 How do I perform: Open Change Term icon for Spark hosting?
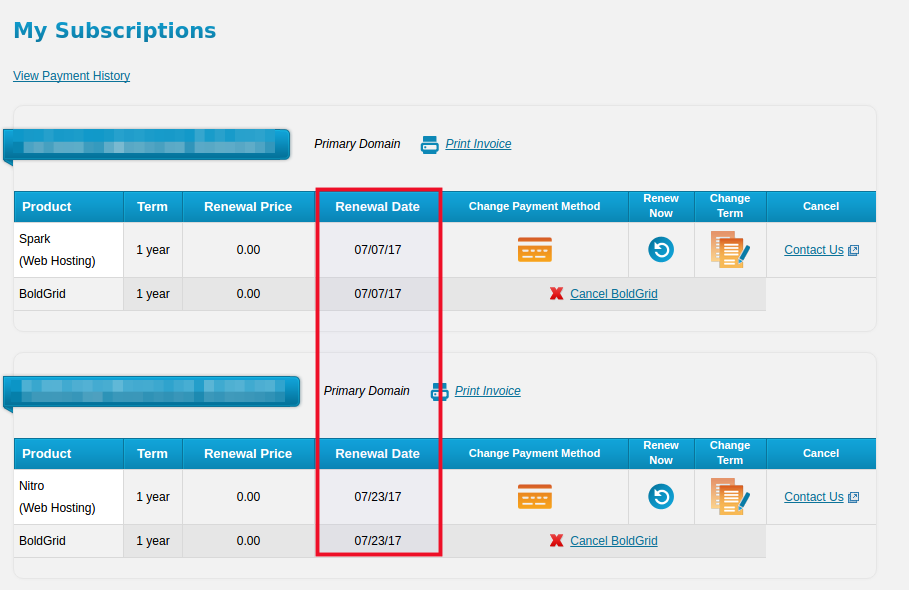click(729, 249)
